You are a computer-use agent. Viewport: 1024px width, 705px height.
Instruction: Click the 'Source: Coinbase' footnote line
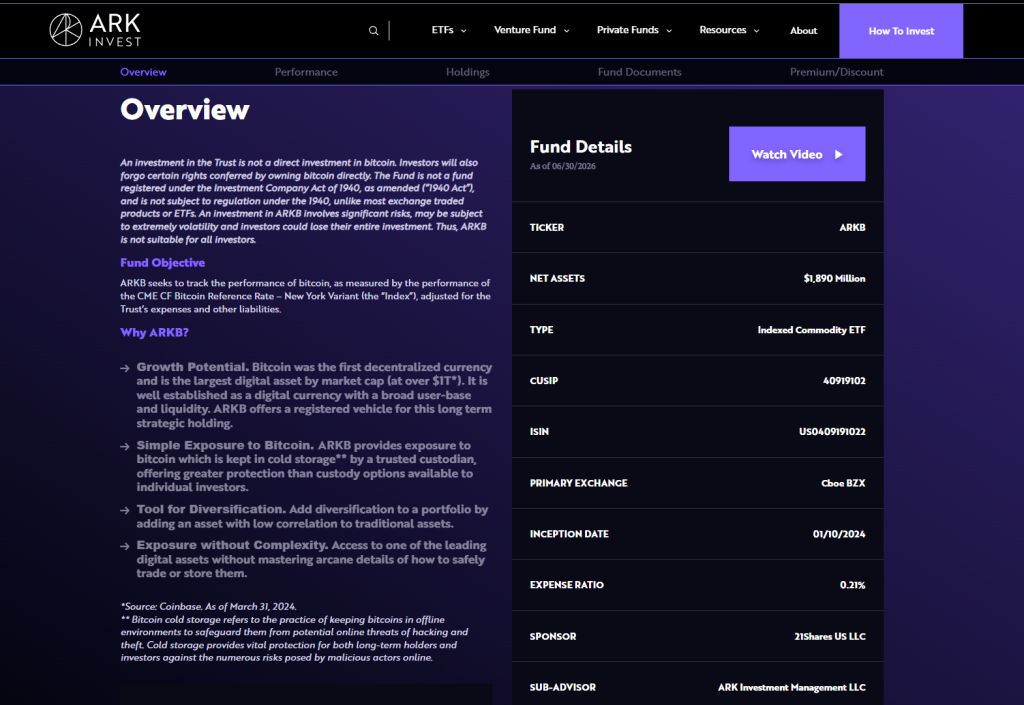pos(208,606)
